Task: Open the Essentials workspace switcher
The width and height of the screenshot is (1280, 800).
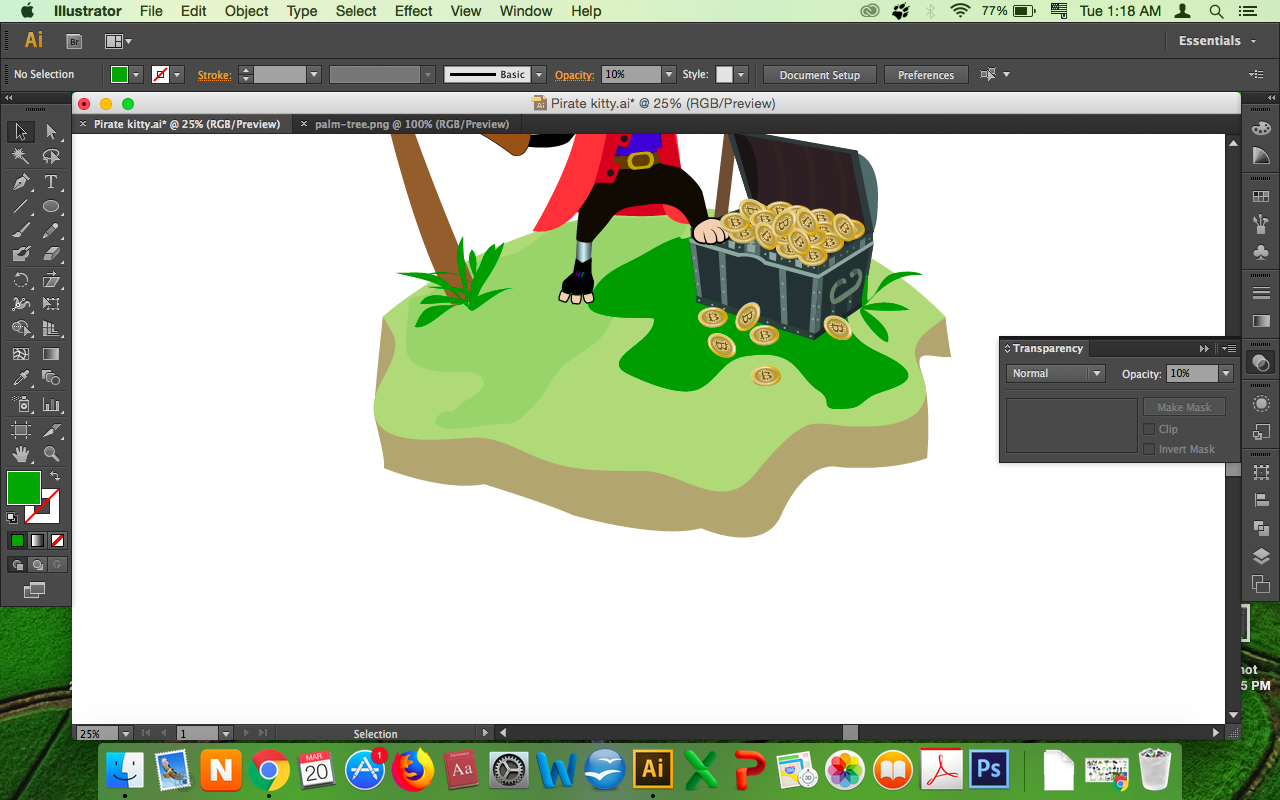Action: (1215, 41)
